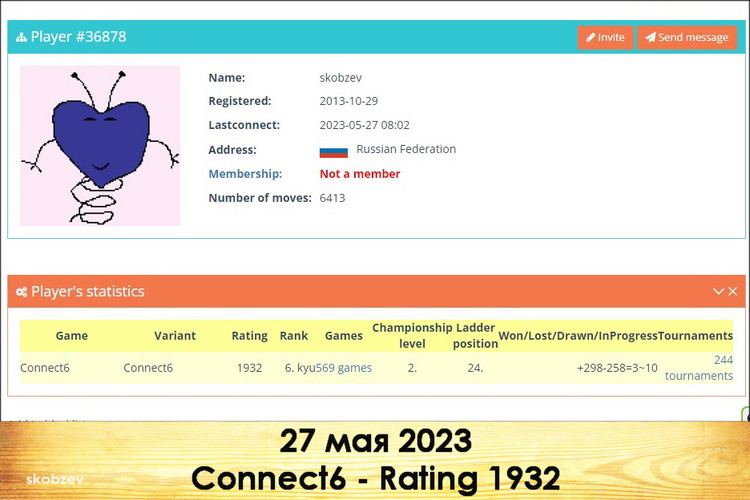Collapse the Player's statistics panel with chevron
Image resolution: width=750 pixels, height=500 pixels.
point(718,291)
